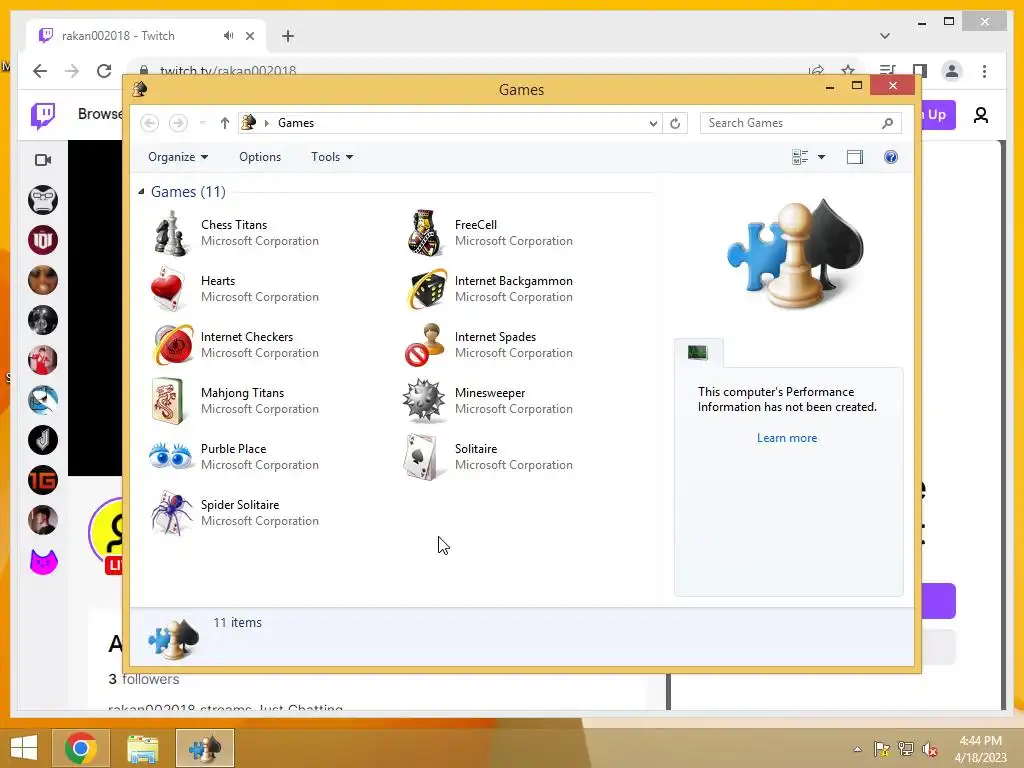
Task: Click the muted volume tray icon
Action: (930, 749)
